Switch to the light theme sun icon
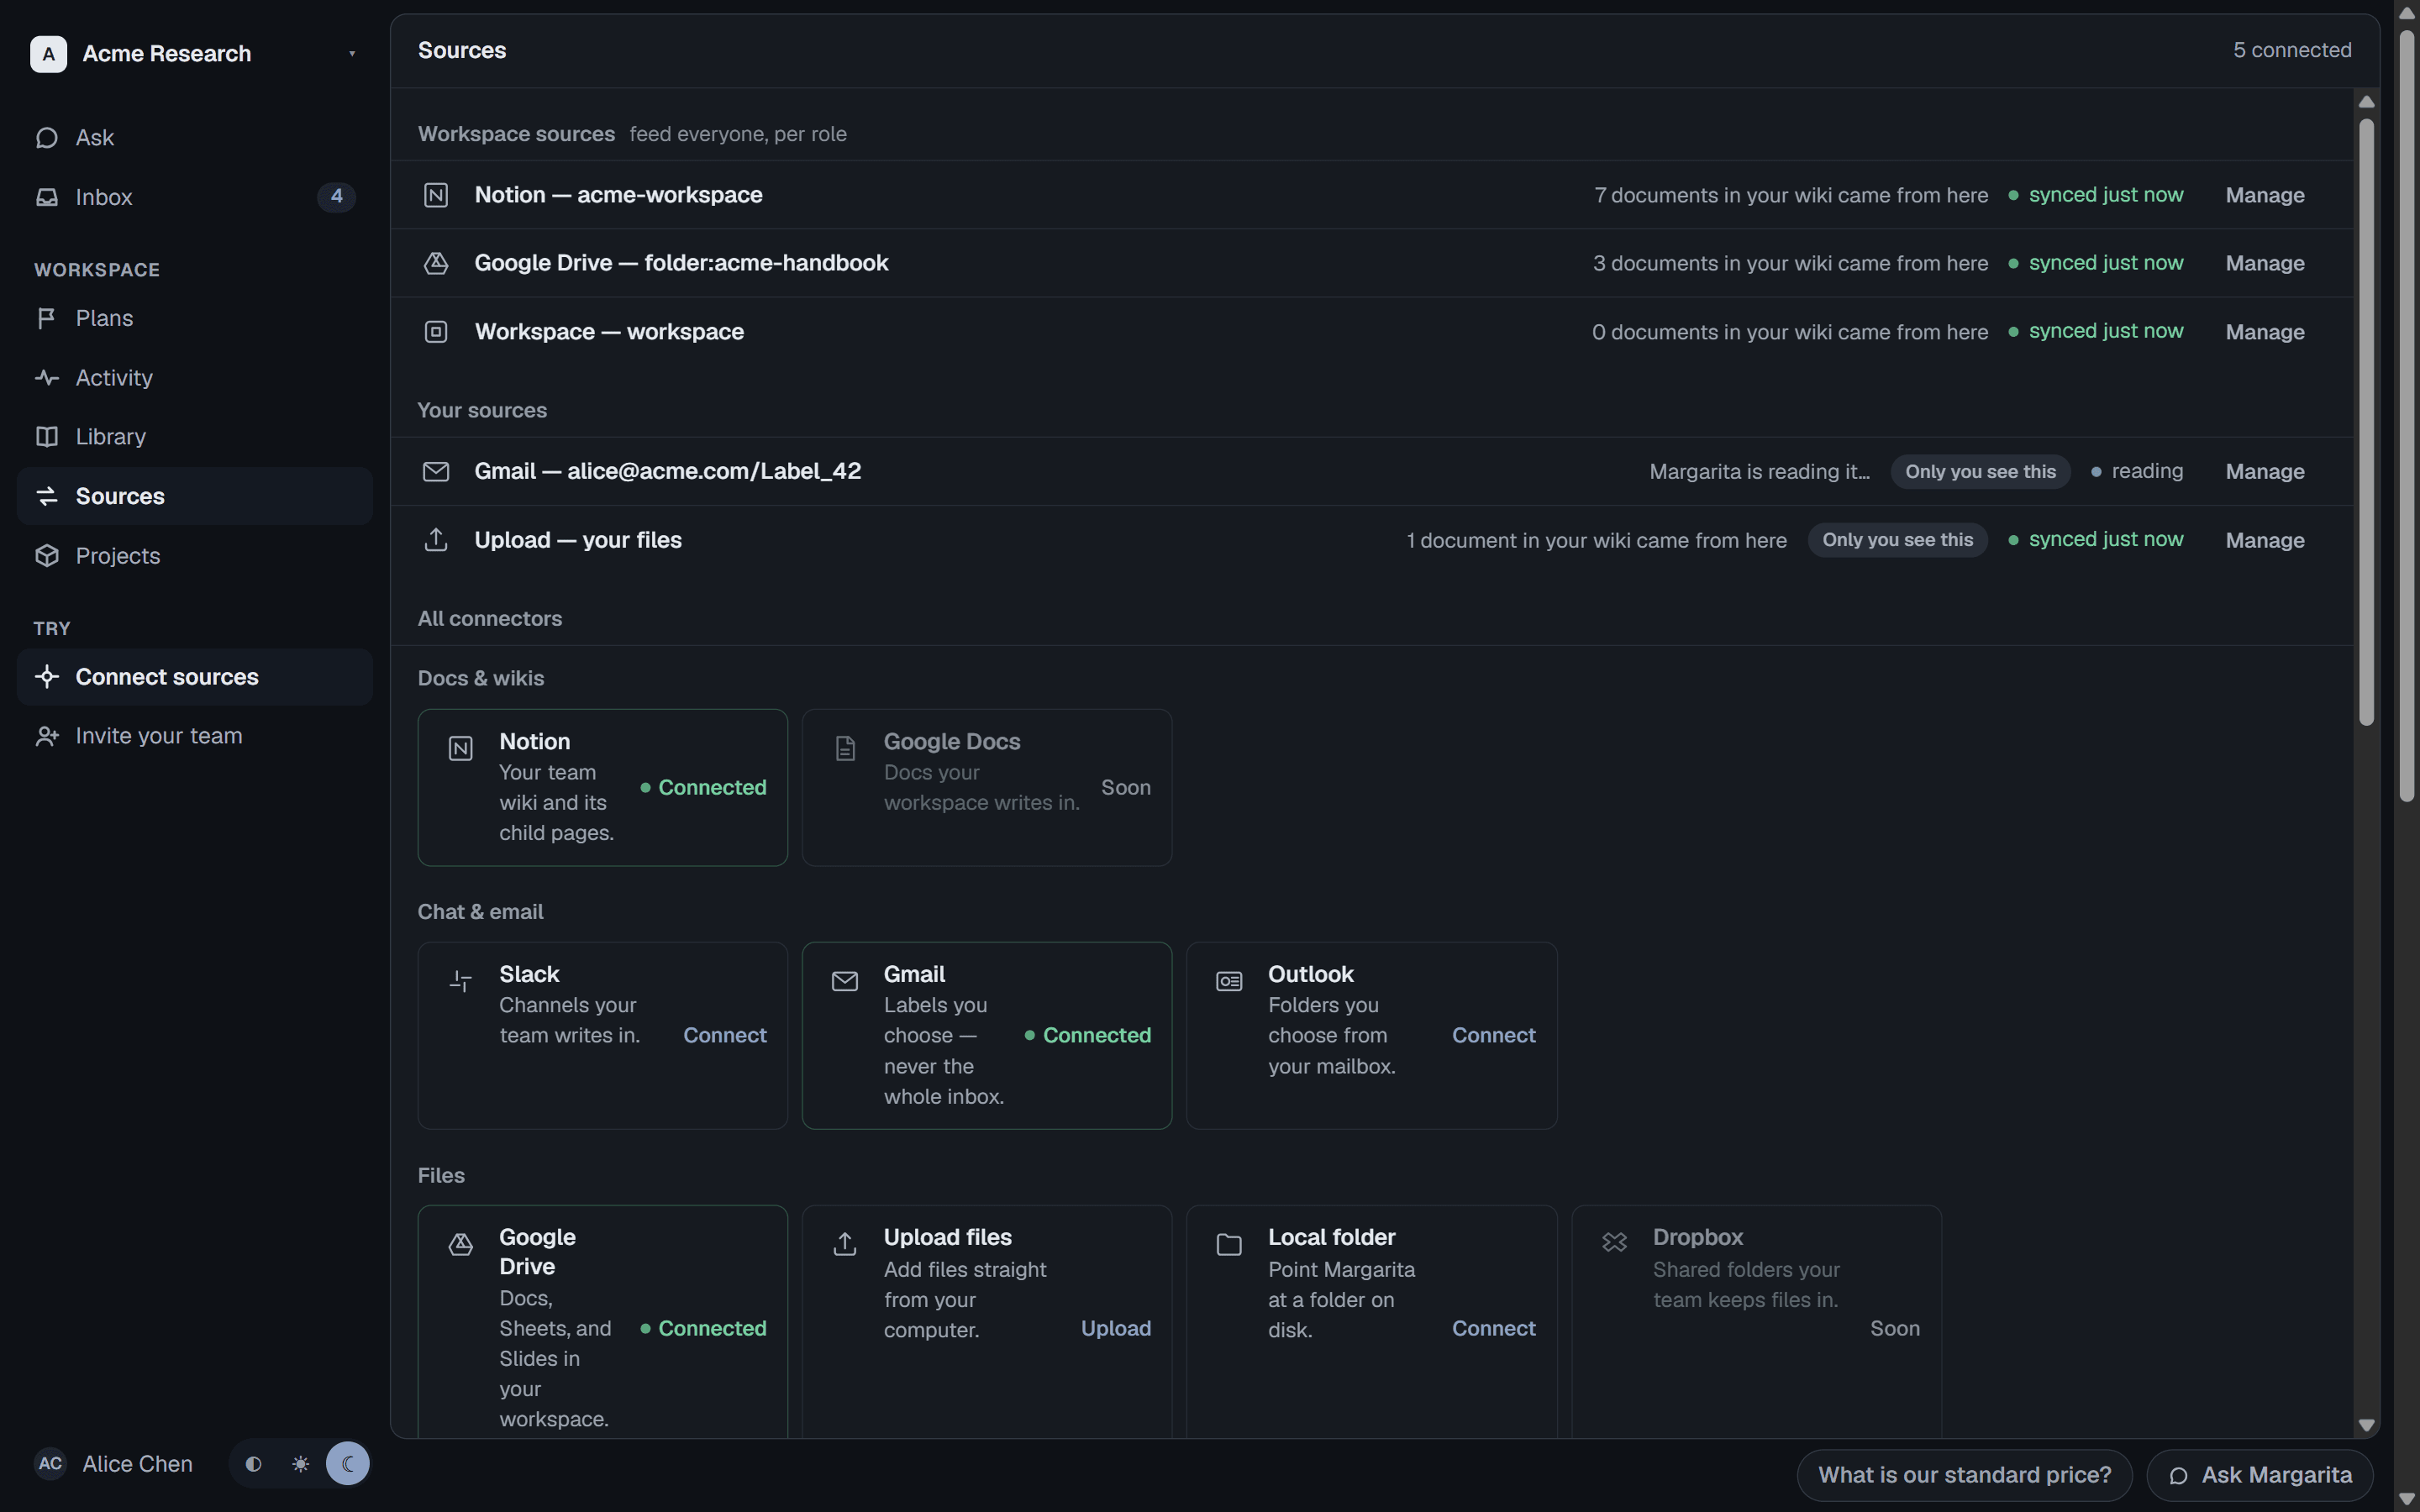This screenshot has height=1512, width=2420. (x=300, y=1464)
